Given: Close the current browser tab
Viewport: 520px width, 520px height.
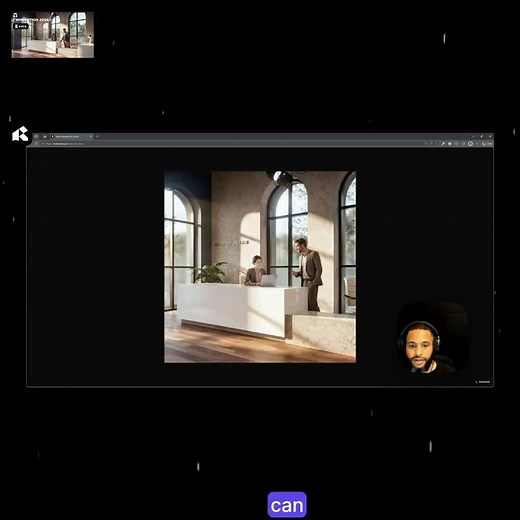Looking at the screenshot, I should click(90, 136).
